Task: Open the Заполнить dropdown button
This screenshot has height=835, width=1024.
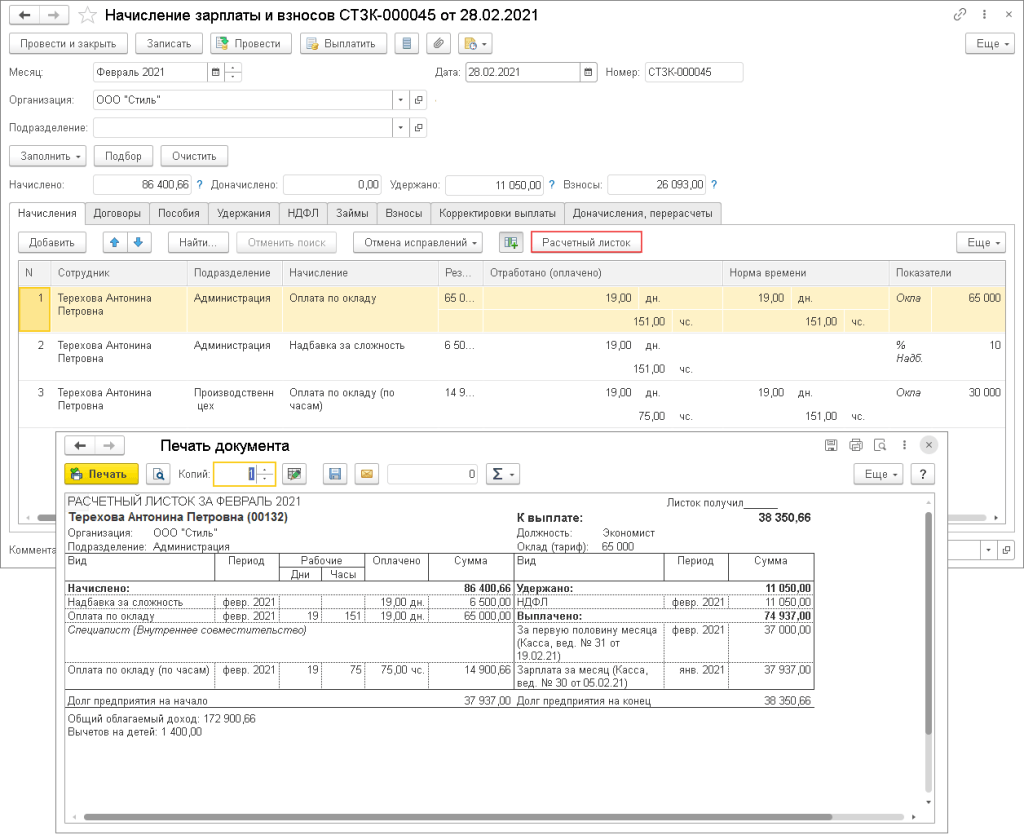Action: (47, 156)
